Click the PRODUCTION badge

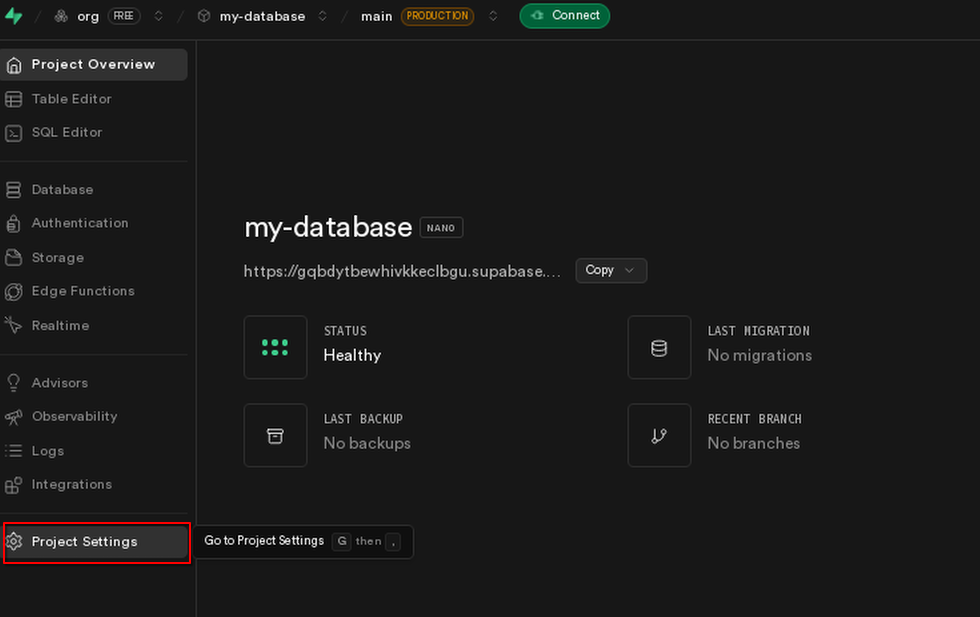437,16
